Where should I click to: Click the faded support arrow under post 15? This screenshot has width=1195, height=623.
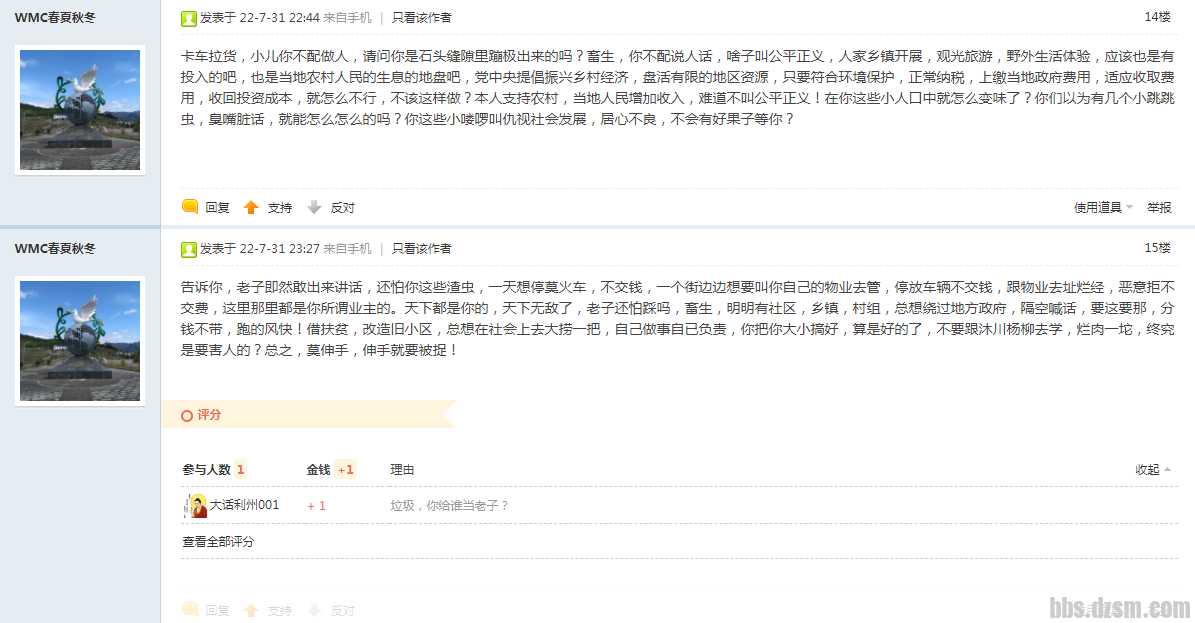[x=251, y=610]
